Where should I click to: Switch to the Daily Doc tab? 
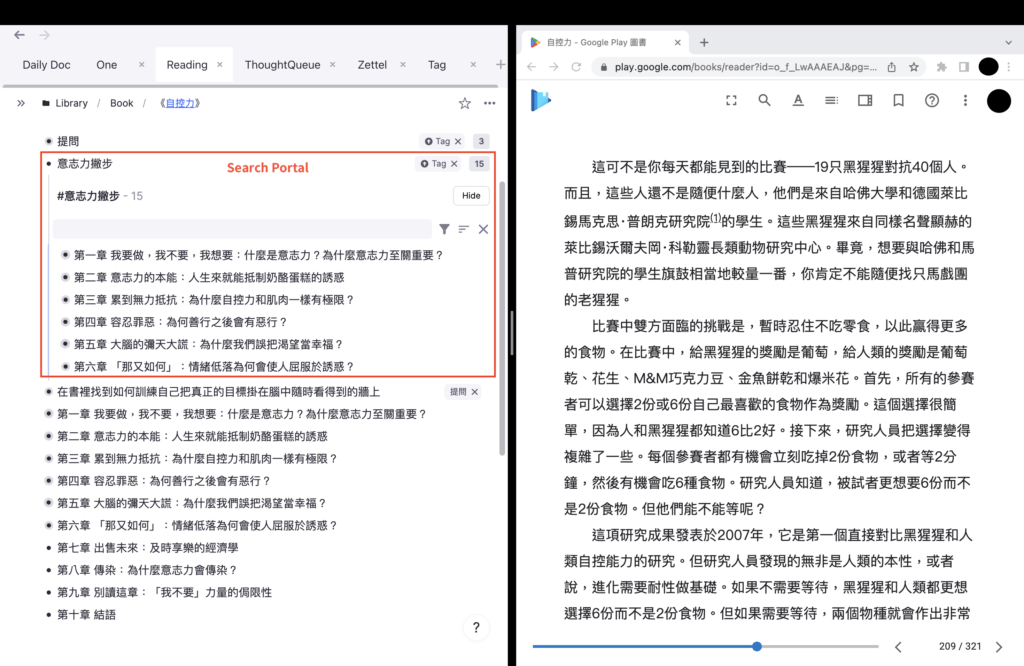point(45,64)
